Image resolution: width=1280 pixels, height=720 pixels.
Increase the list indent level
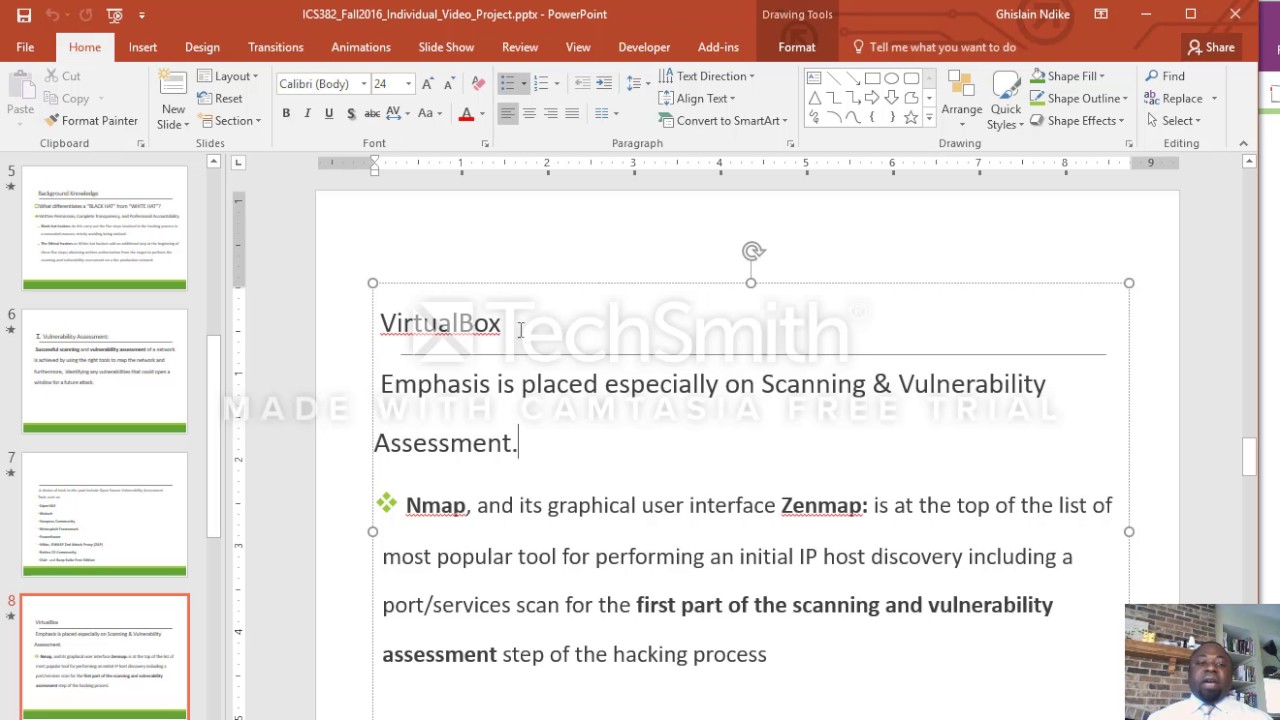(604, 84)
